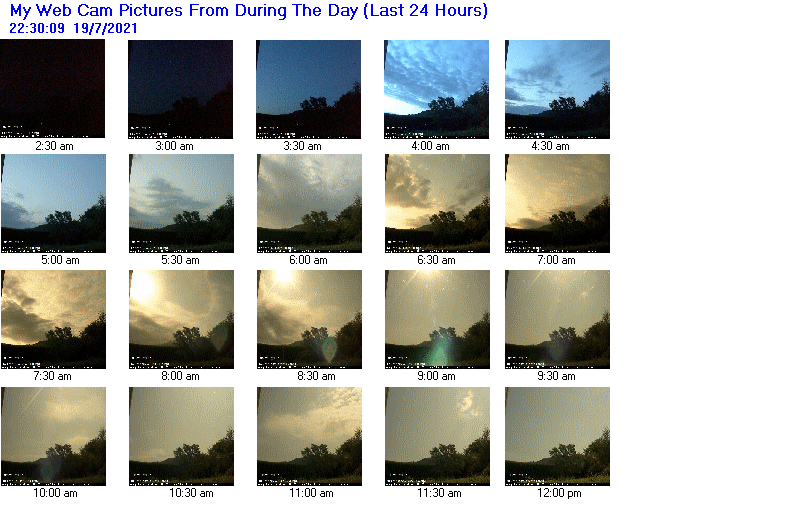Viewport: 799px width, 516px height.
Task: Select the 5:00 am thumbnail image
Action: coord(54,203)
